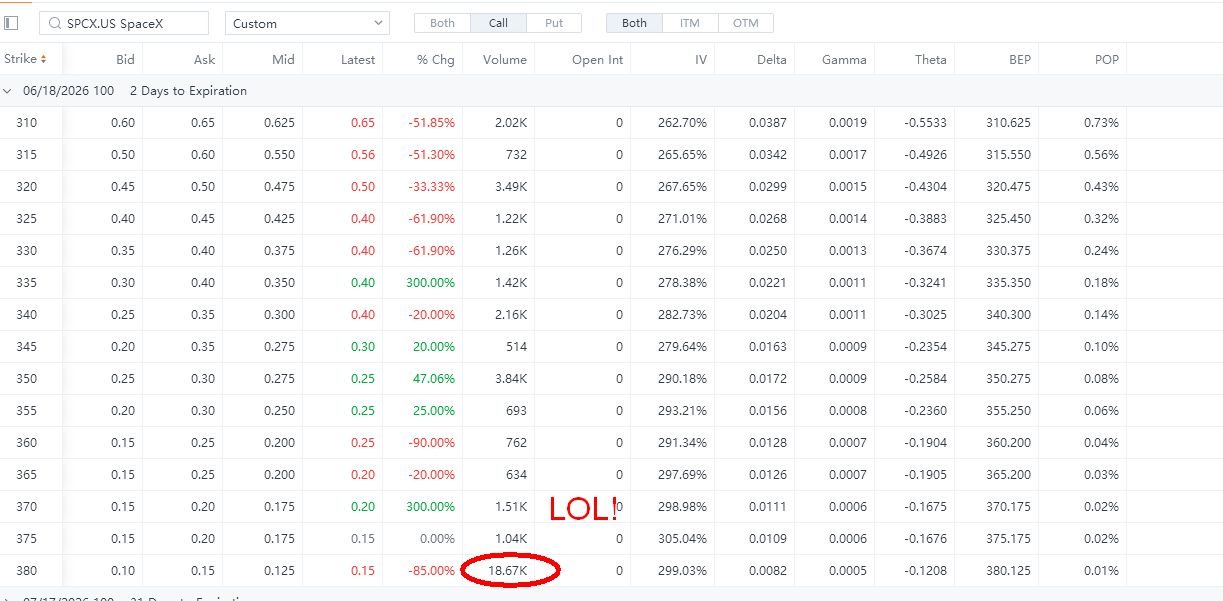This screenshot has height=601, width=1223.
Task: Sort by the Strike column arrows
Action: [43, 59]
